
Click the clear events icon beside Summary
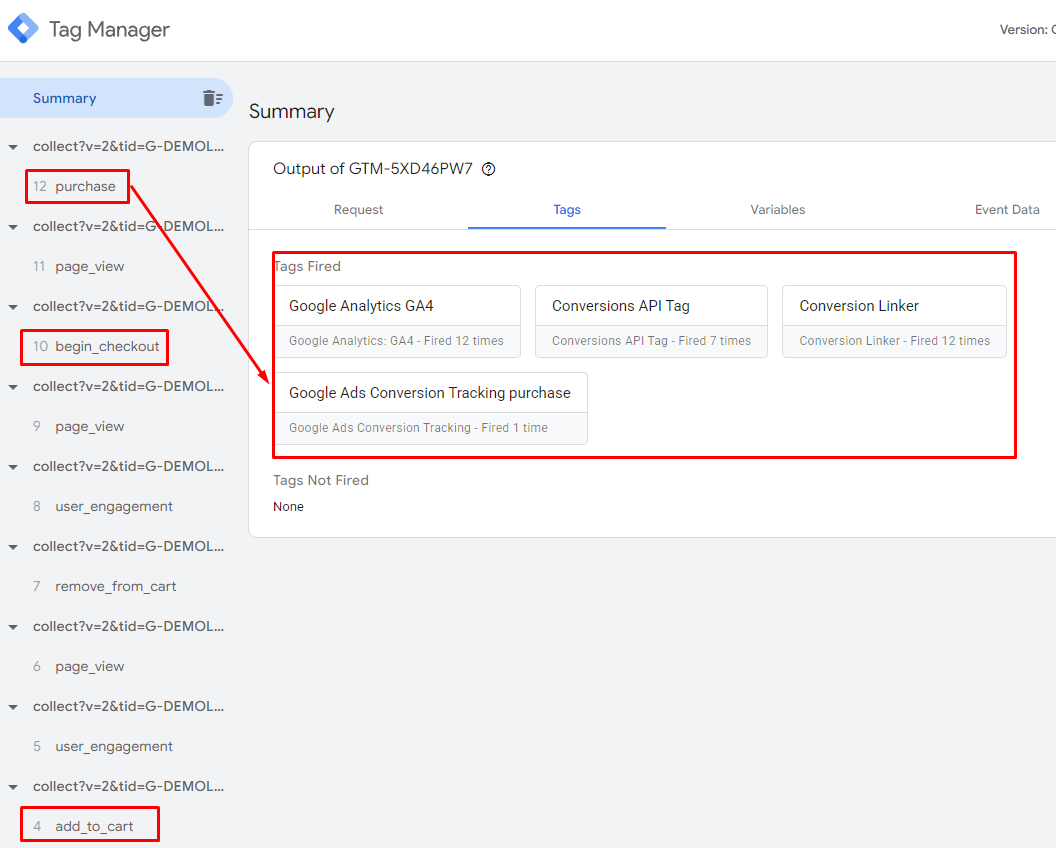click(x=212, y=98)
